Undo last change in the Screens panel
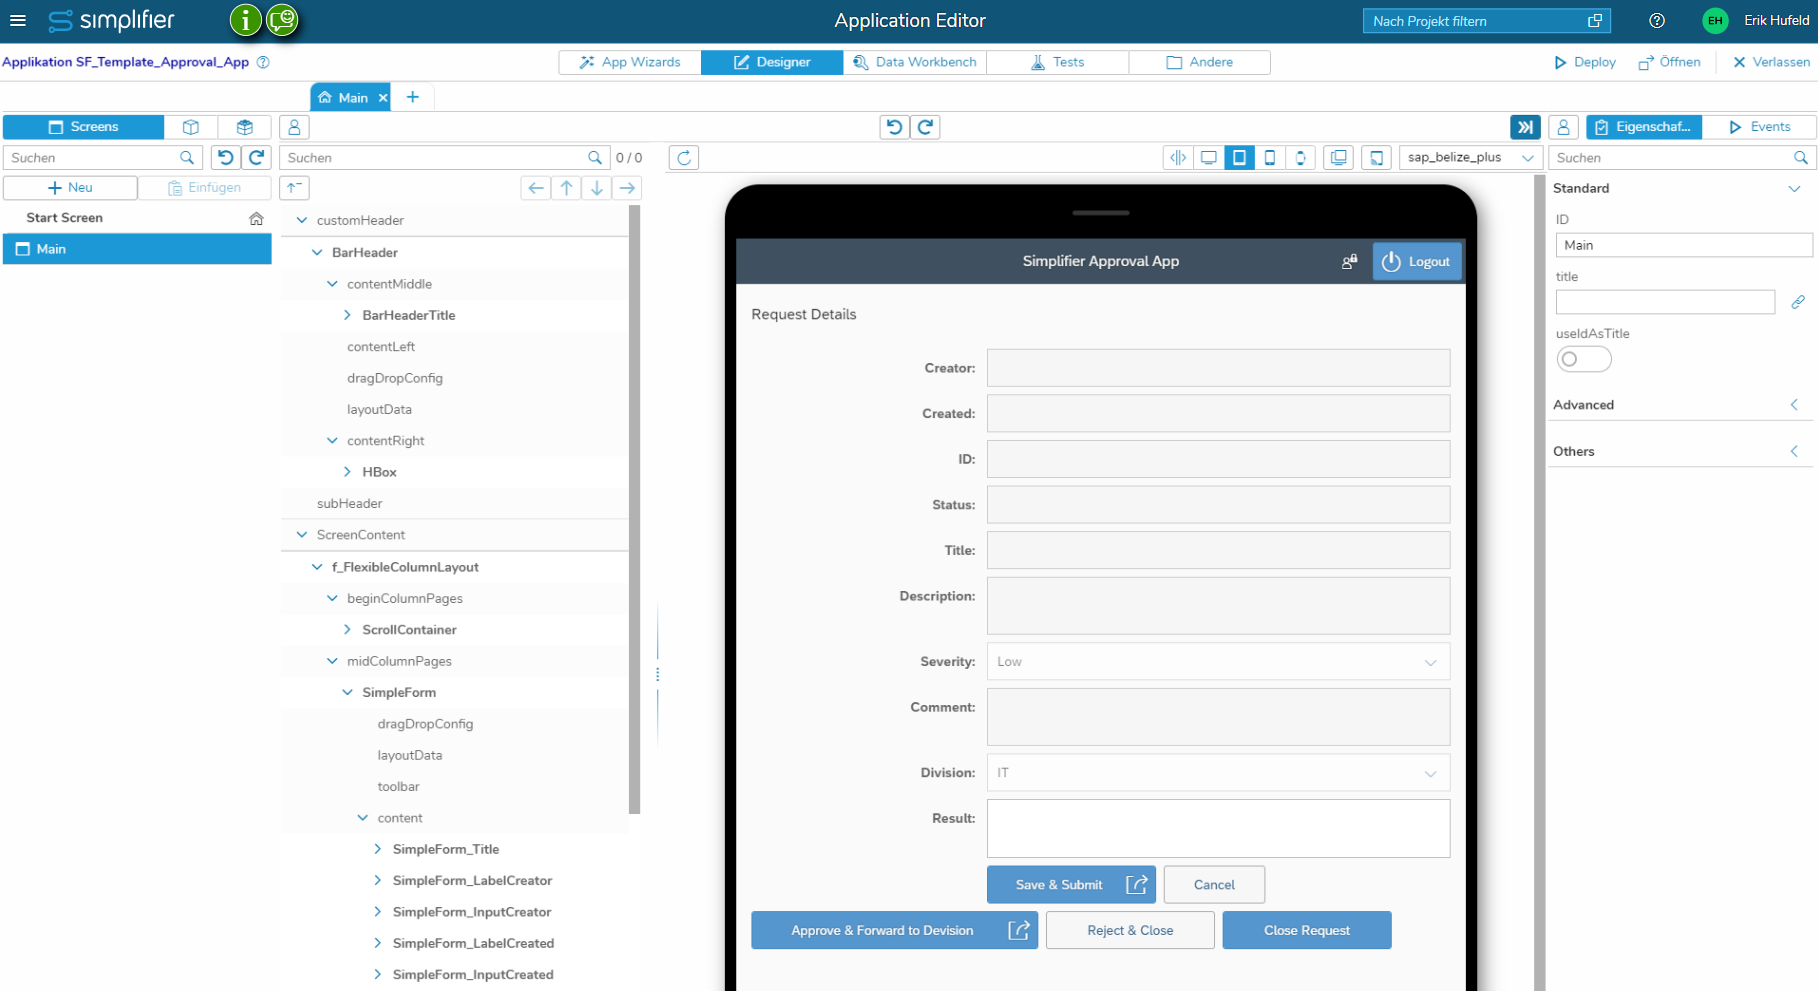 tap(226, 157)
